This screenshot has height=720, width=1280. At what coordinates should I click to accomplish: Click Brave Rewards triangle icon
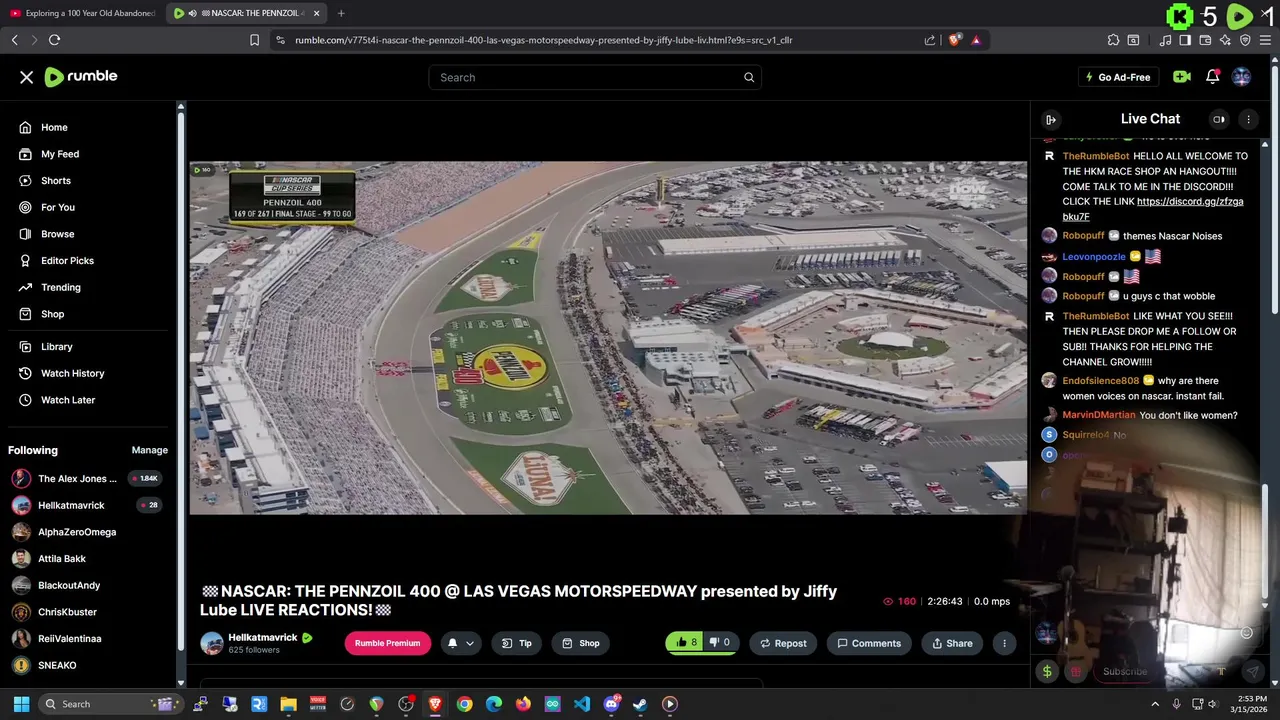(x=976, y=40)
